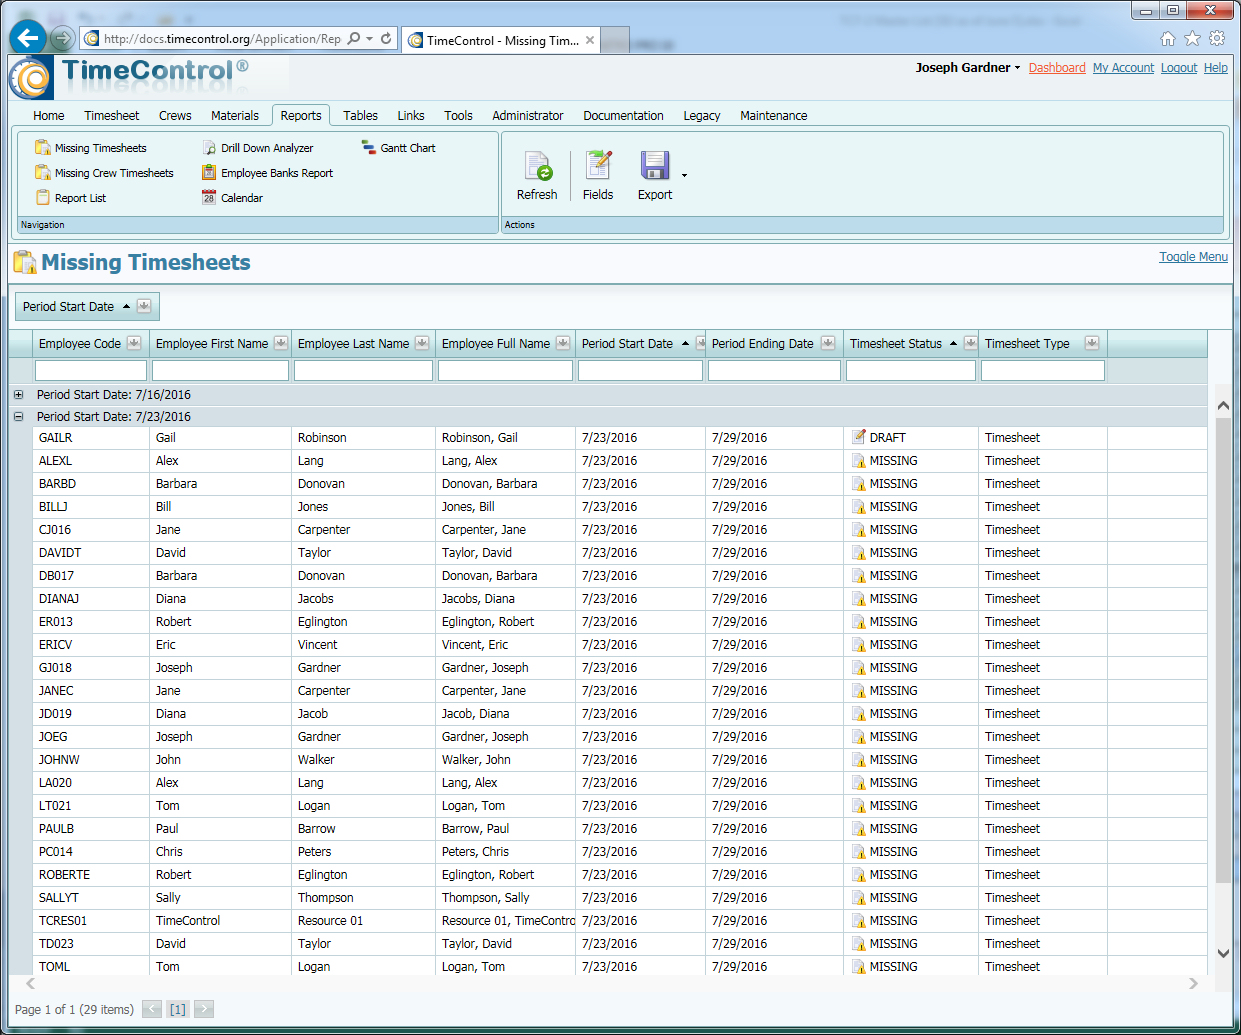Viewport: 1241px width, 1035px height.
Task: Open the Timesheet menu
Action: 112,116
